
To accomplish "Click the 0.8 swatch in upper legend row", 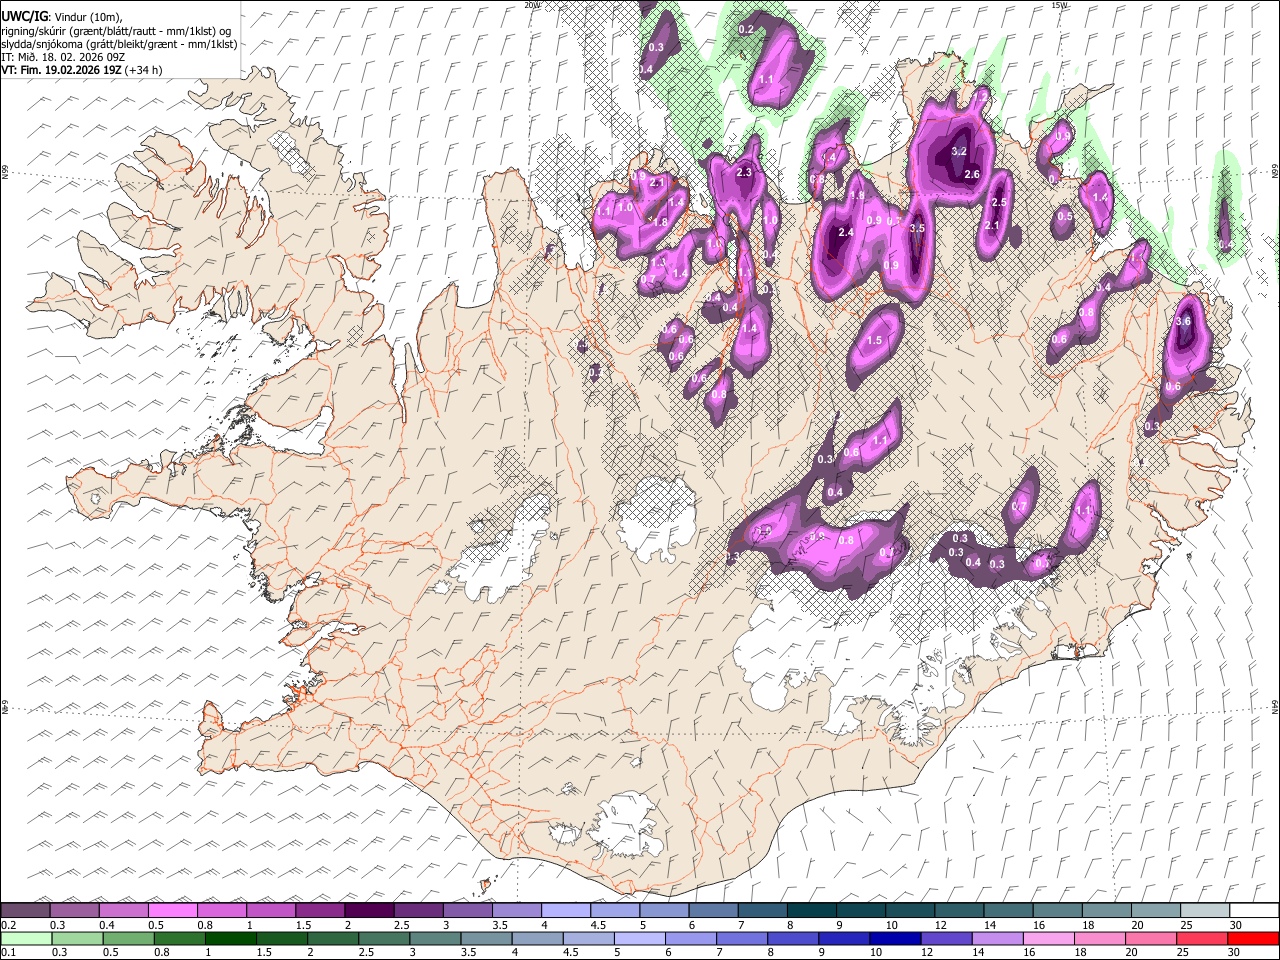I will pos(222,910).
